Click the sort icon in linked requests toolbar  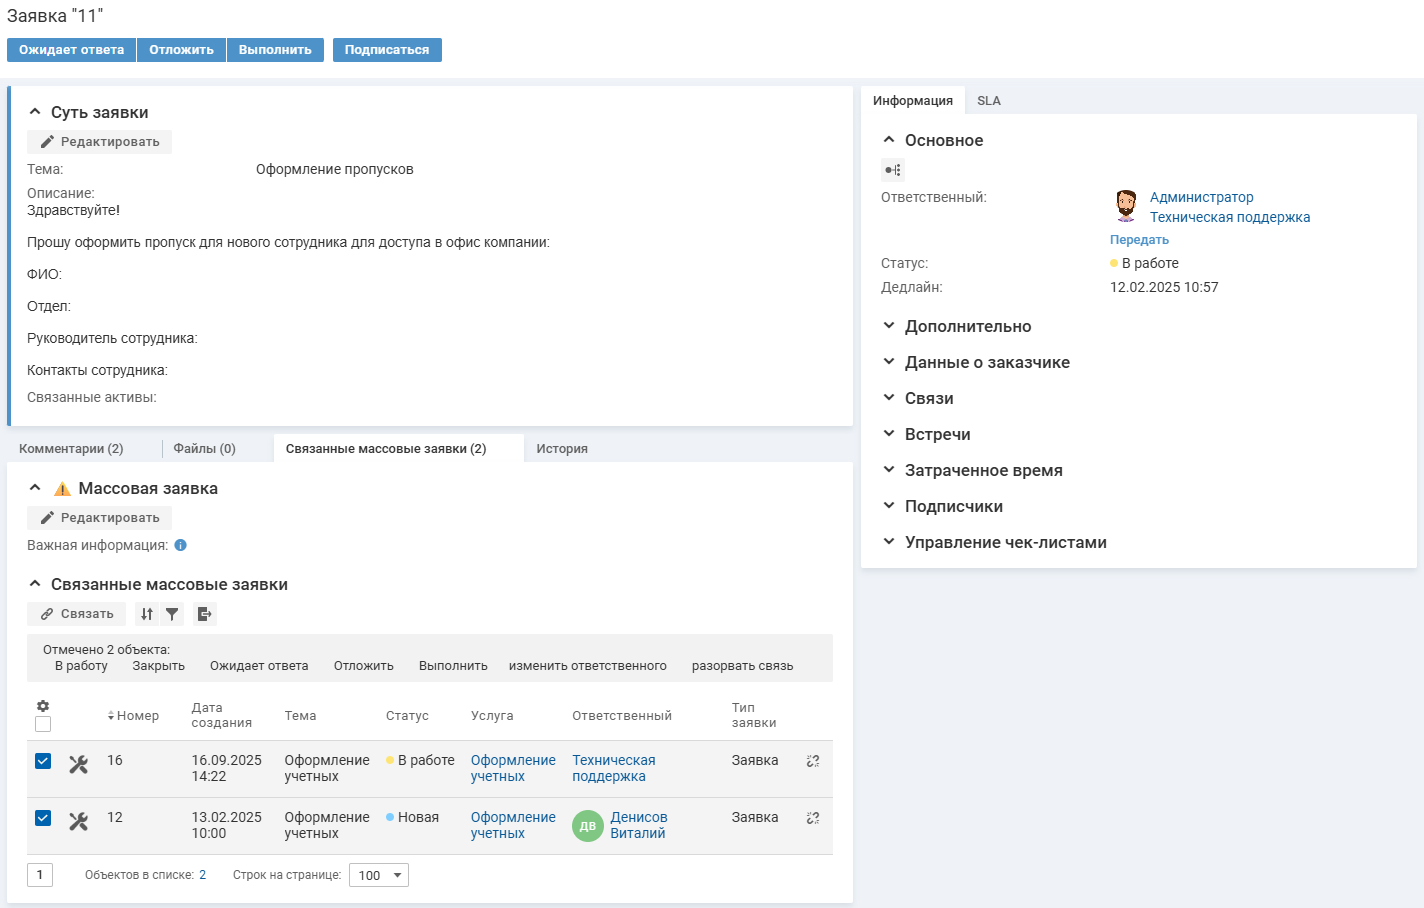(x=147, y=614)
